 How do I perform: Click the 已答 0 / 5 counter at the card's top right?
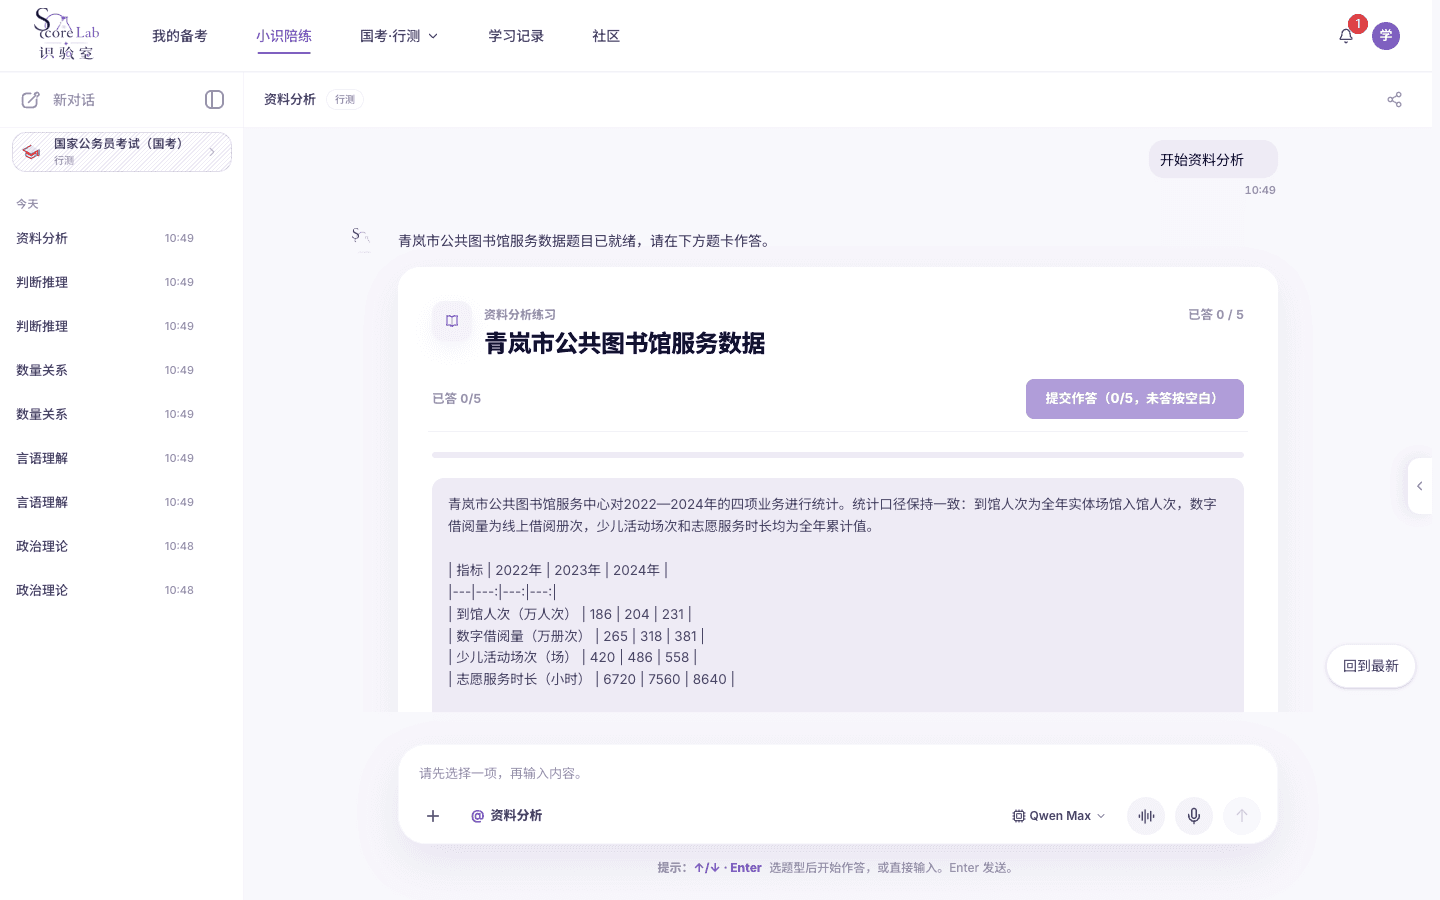(x=1215, y=314)
